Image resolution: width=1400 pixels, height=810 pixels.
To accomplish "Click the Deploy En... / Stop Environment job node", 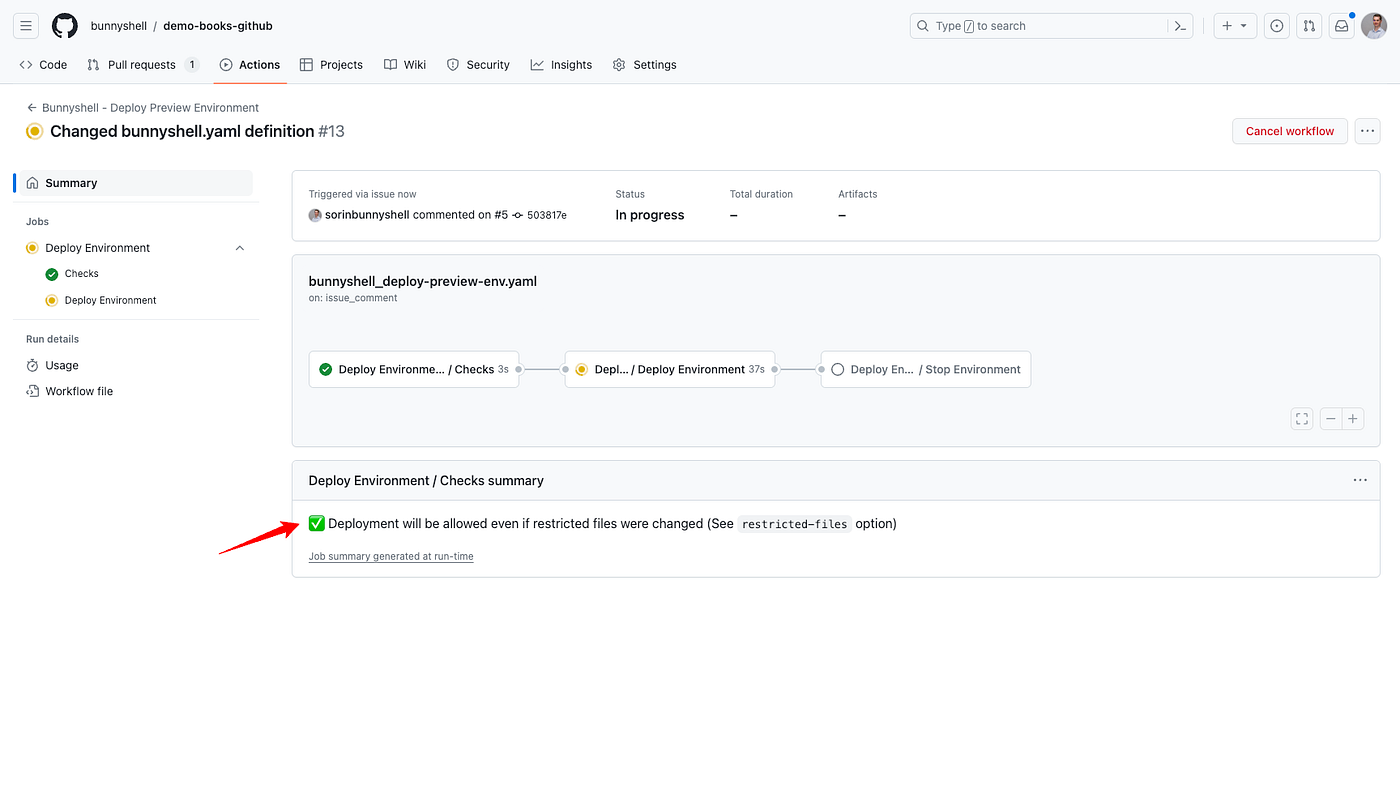I will point(926,369).
